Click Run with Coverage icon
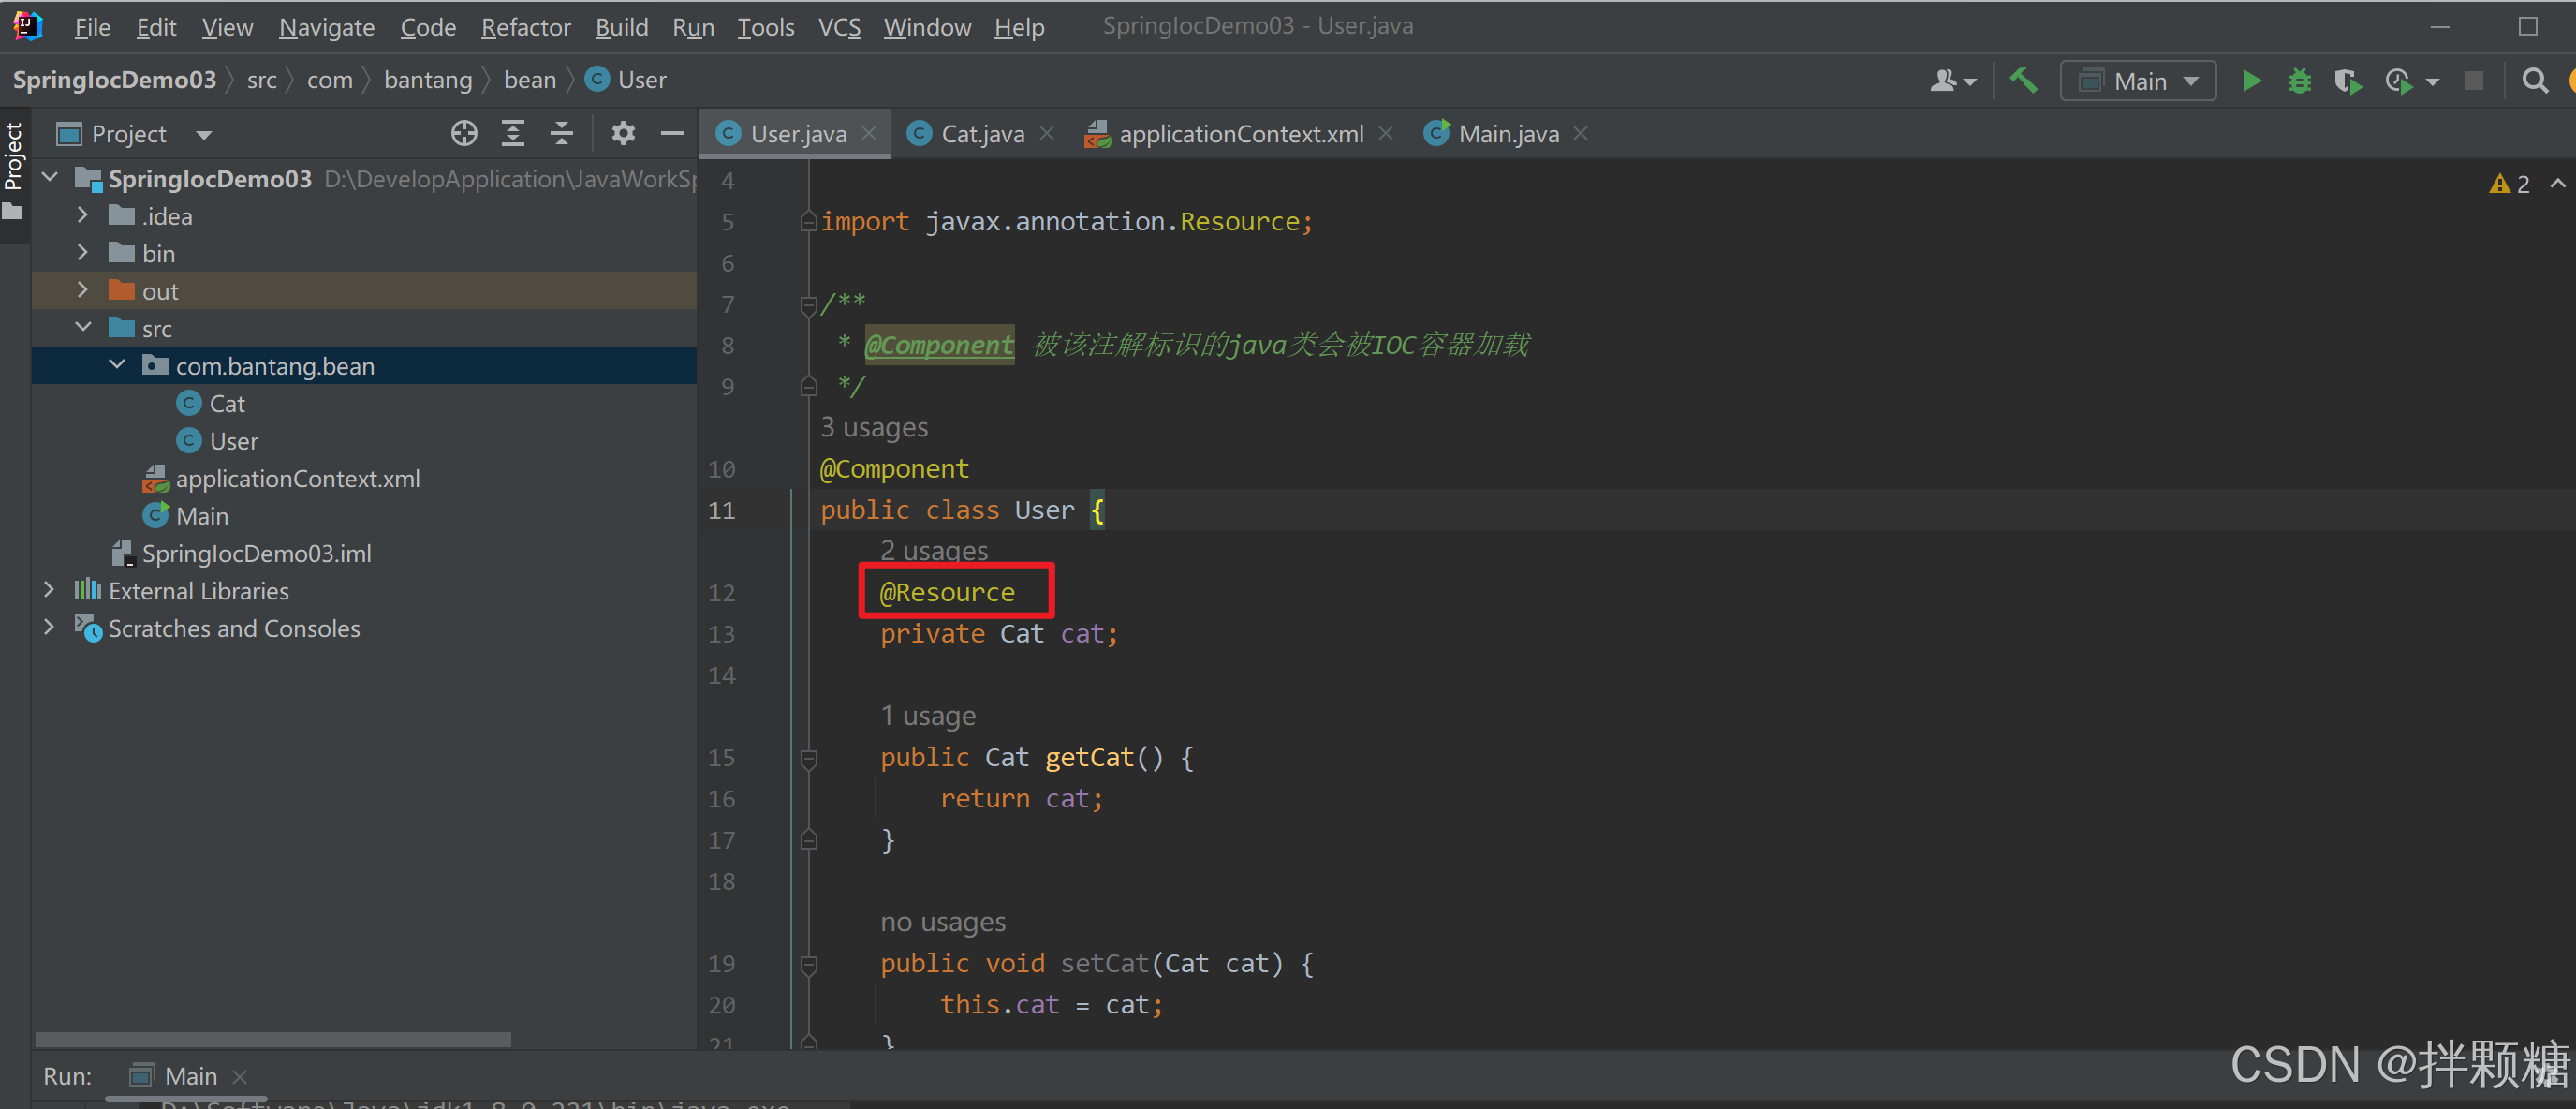Image resolution: width=2576 pixels, height=1109 pixels. click(2348, 81)
